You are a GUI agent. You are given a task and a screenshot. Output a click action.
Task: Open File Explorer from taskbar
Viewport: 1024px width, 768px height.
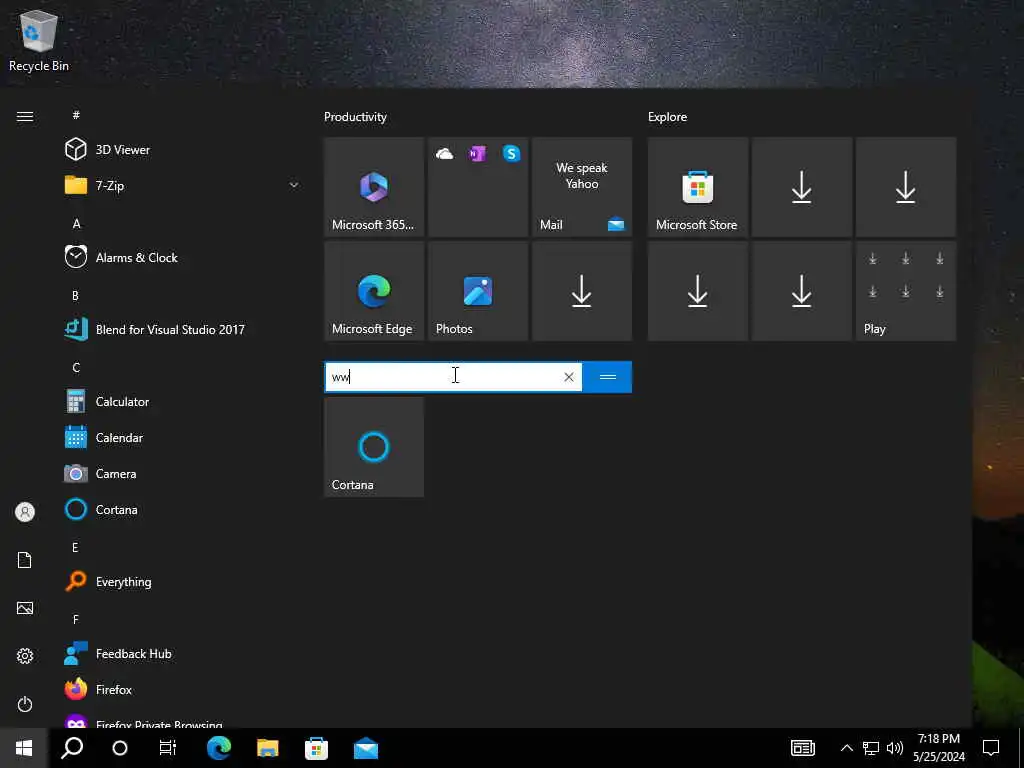click(x=268, y=748)
